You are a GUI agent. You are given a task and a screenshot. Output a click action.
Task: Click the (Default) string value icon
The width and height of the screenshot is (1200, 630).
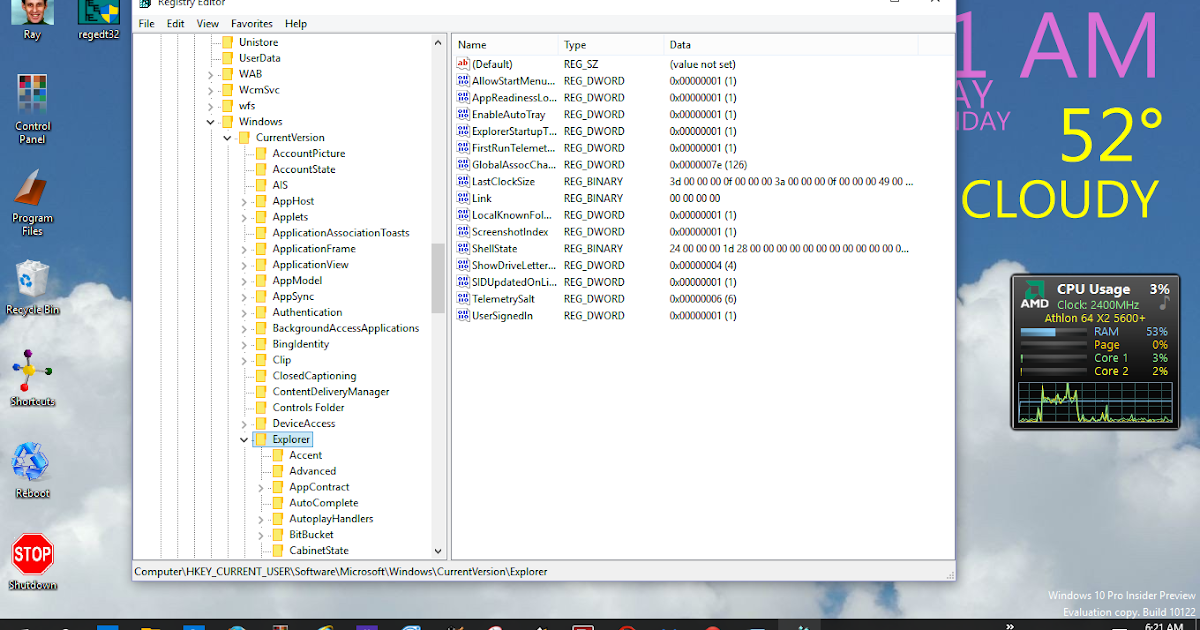(463, 64)
